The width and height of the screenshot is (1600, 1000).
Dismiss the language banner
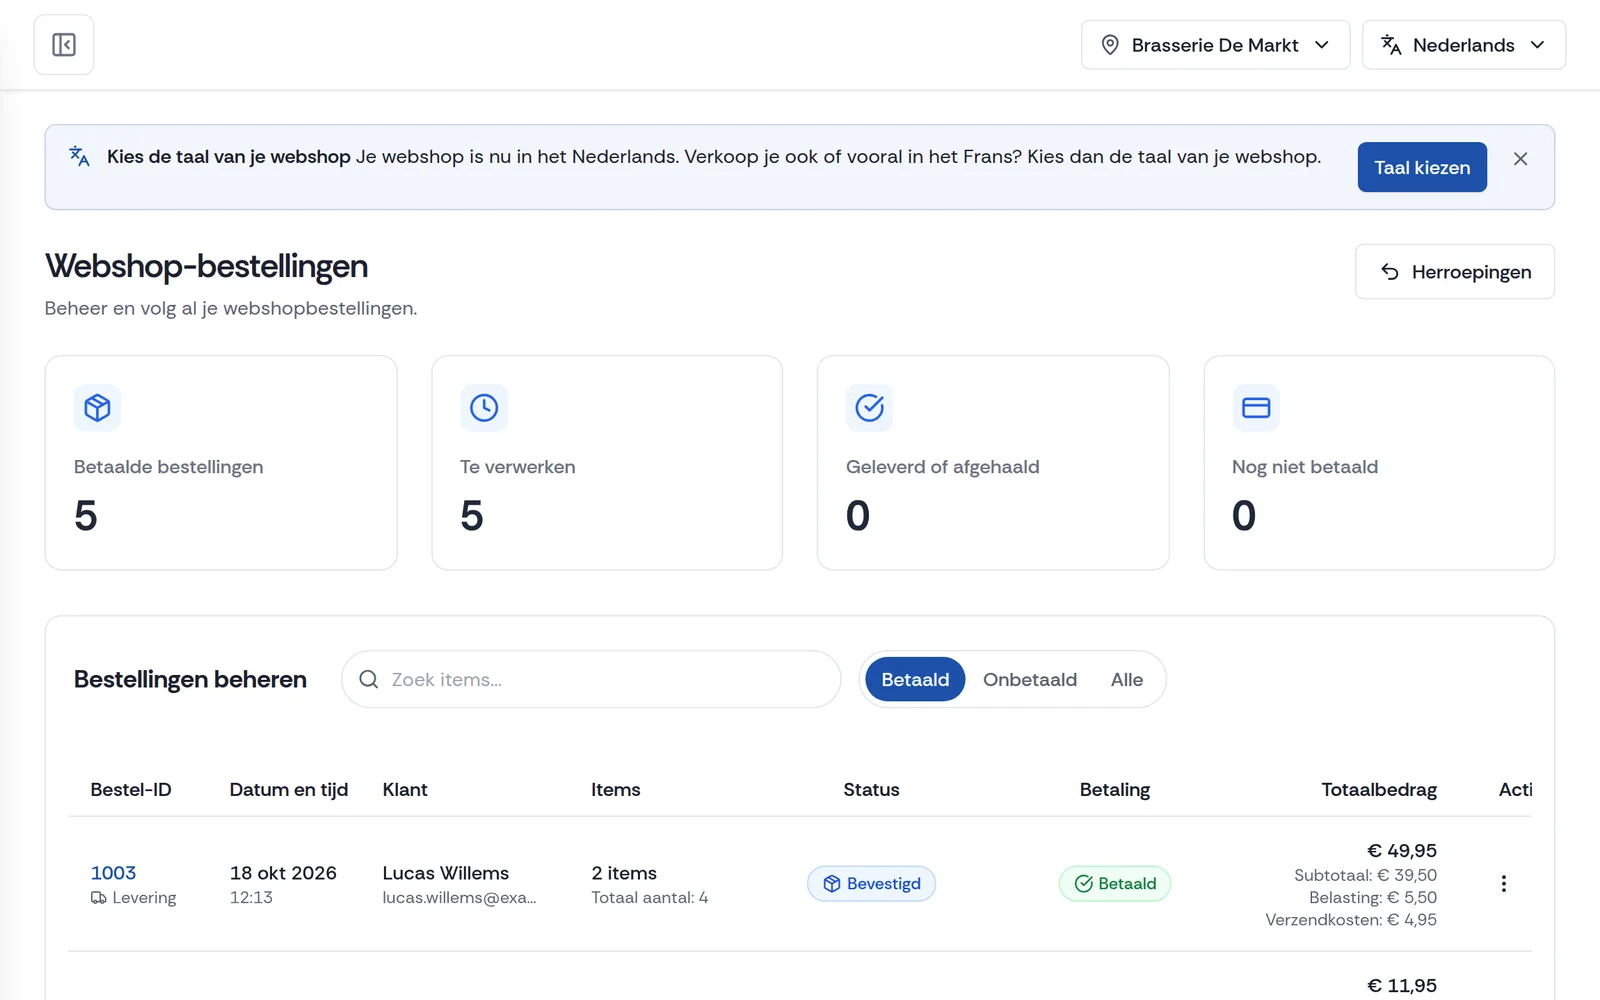pos(1520,159)
